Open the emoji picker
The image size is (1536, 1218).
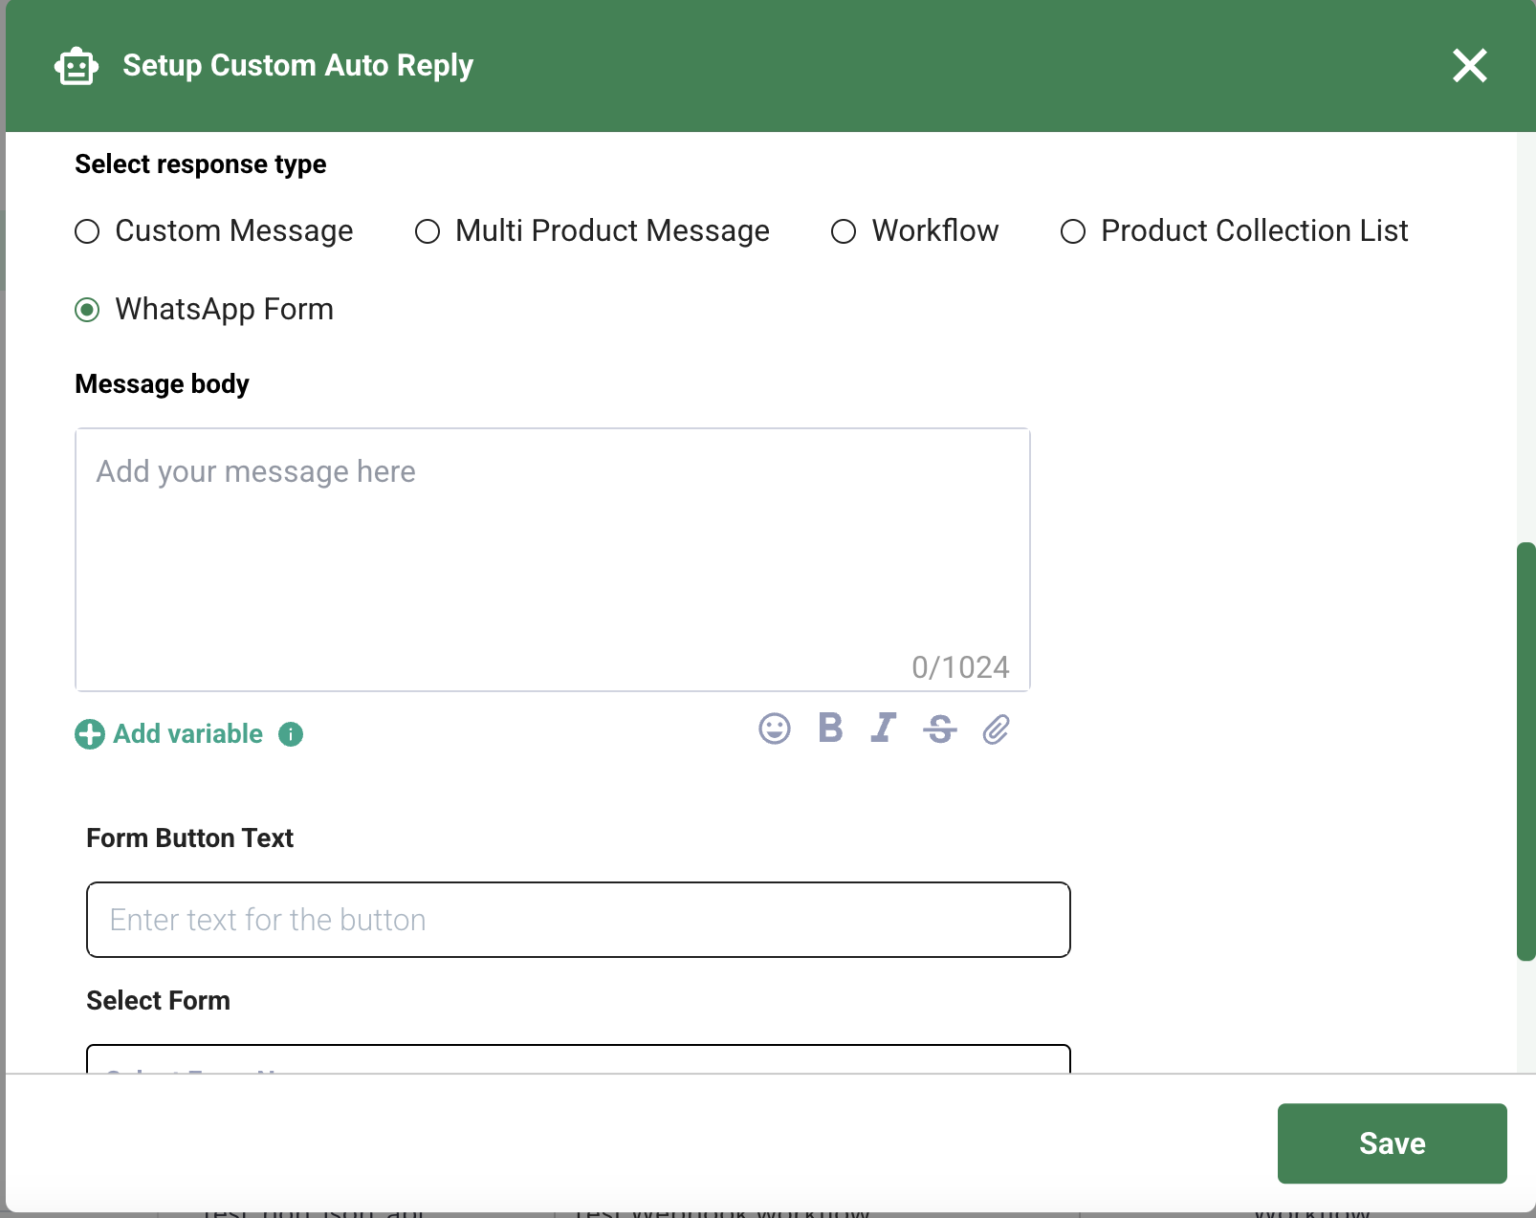(x=775, y=730)
